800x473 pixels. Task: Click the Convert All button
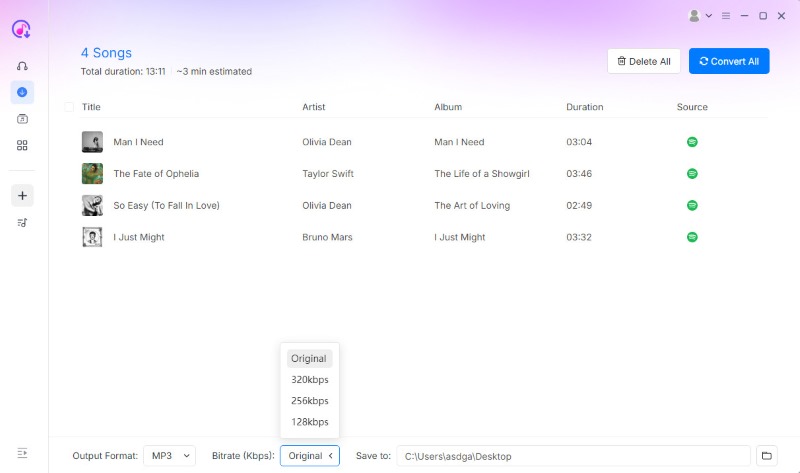click(x=729, y=61)
